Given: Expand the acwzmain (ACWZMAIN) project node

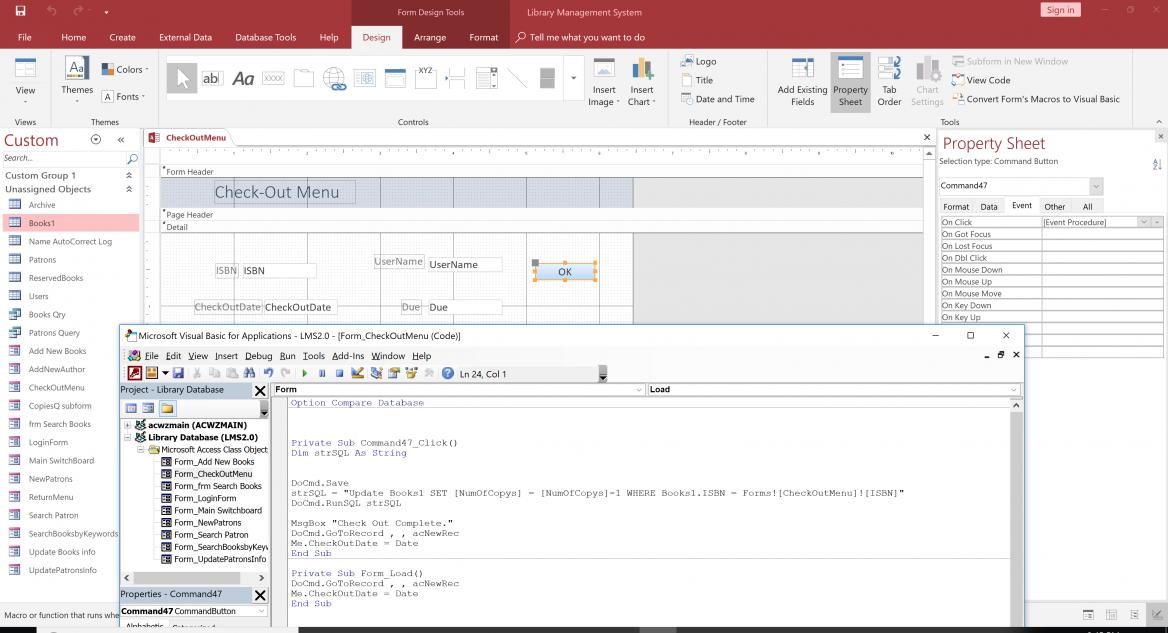Looking at the screenshot, I should pos(127,425).
